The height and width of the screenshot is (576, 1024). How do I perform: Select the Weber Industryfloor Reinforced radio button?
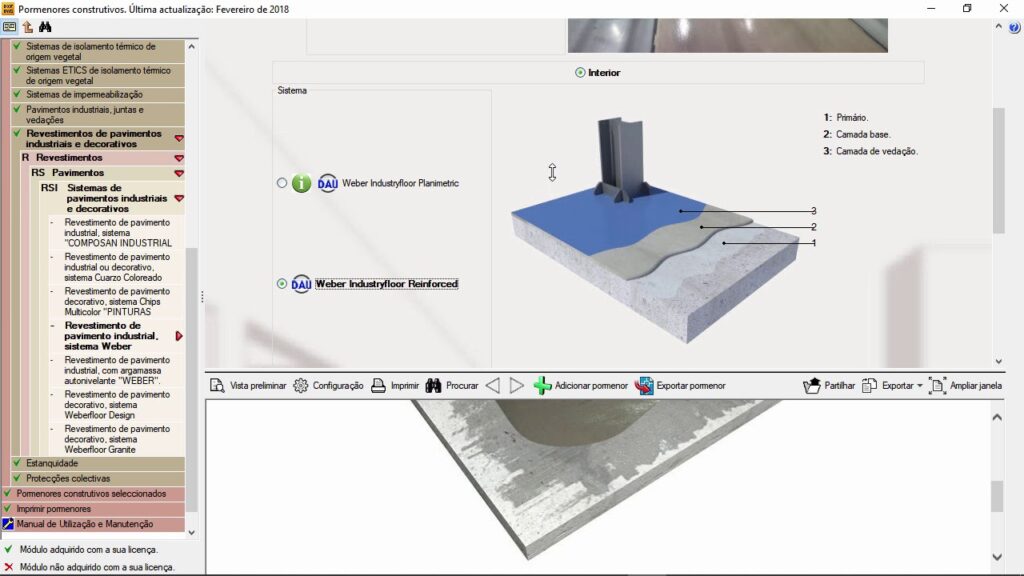click(x=282, y=284)
